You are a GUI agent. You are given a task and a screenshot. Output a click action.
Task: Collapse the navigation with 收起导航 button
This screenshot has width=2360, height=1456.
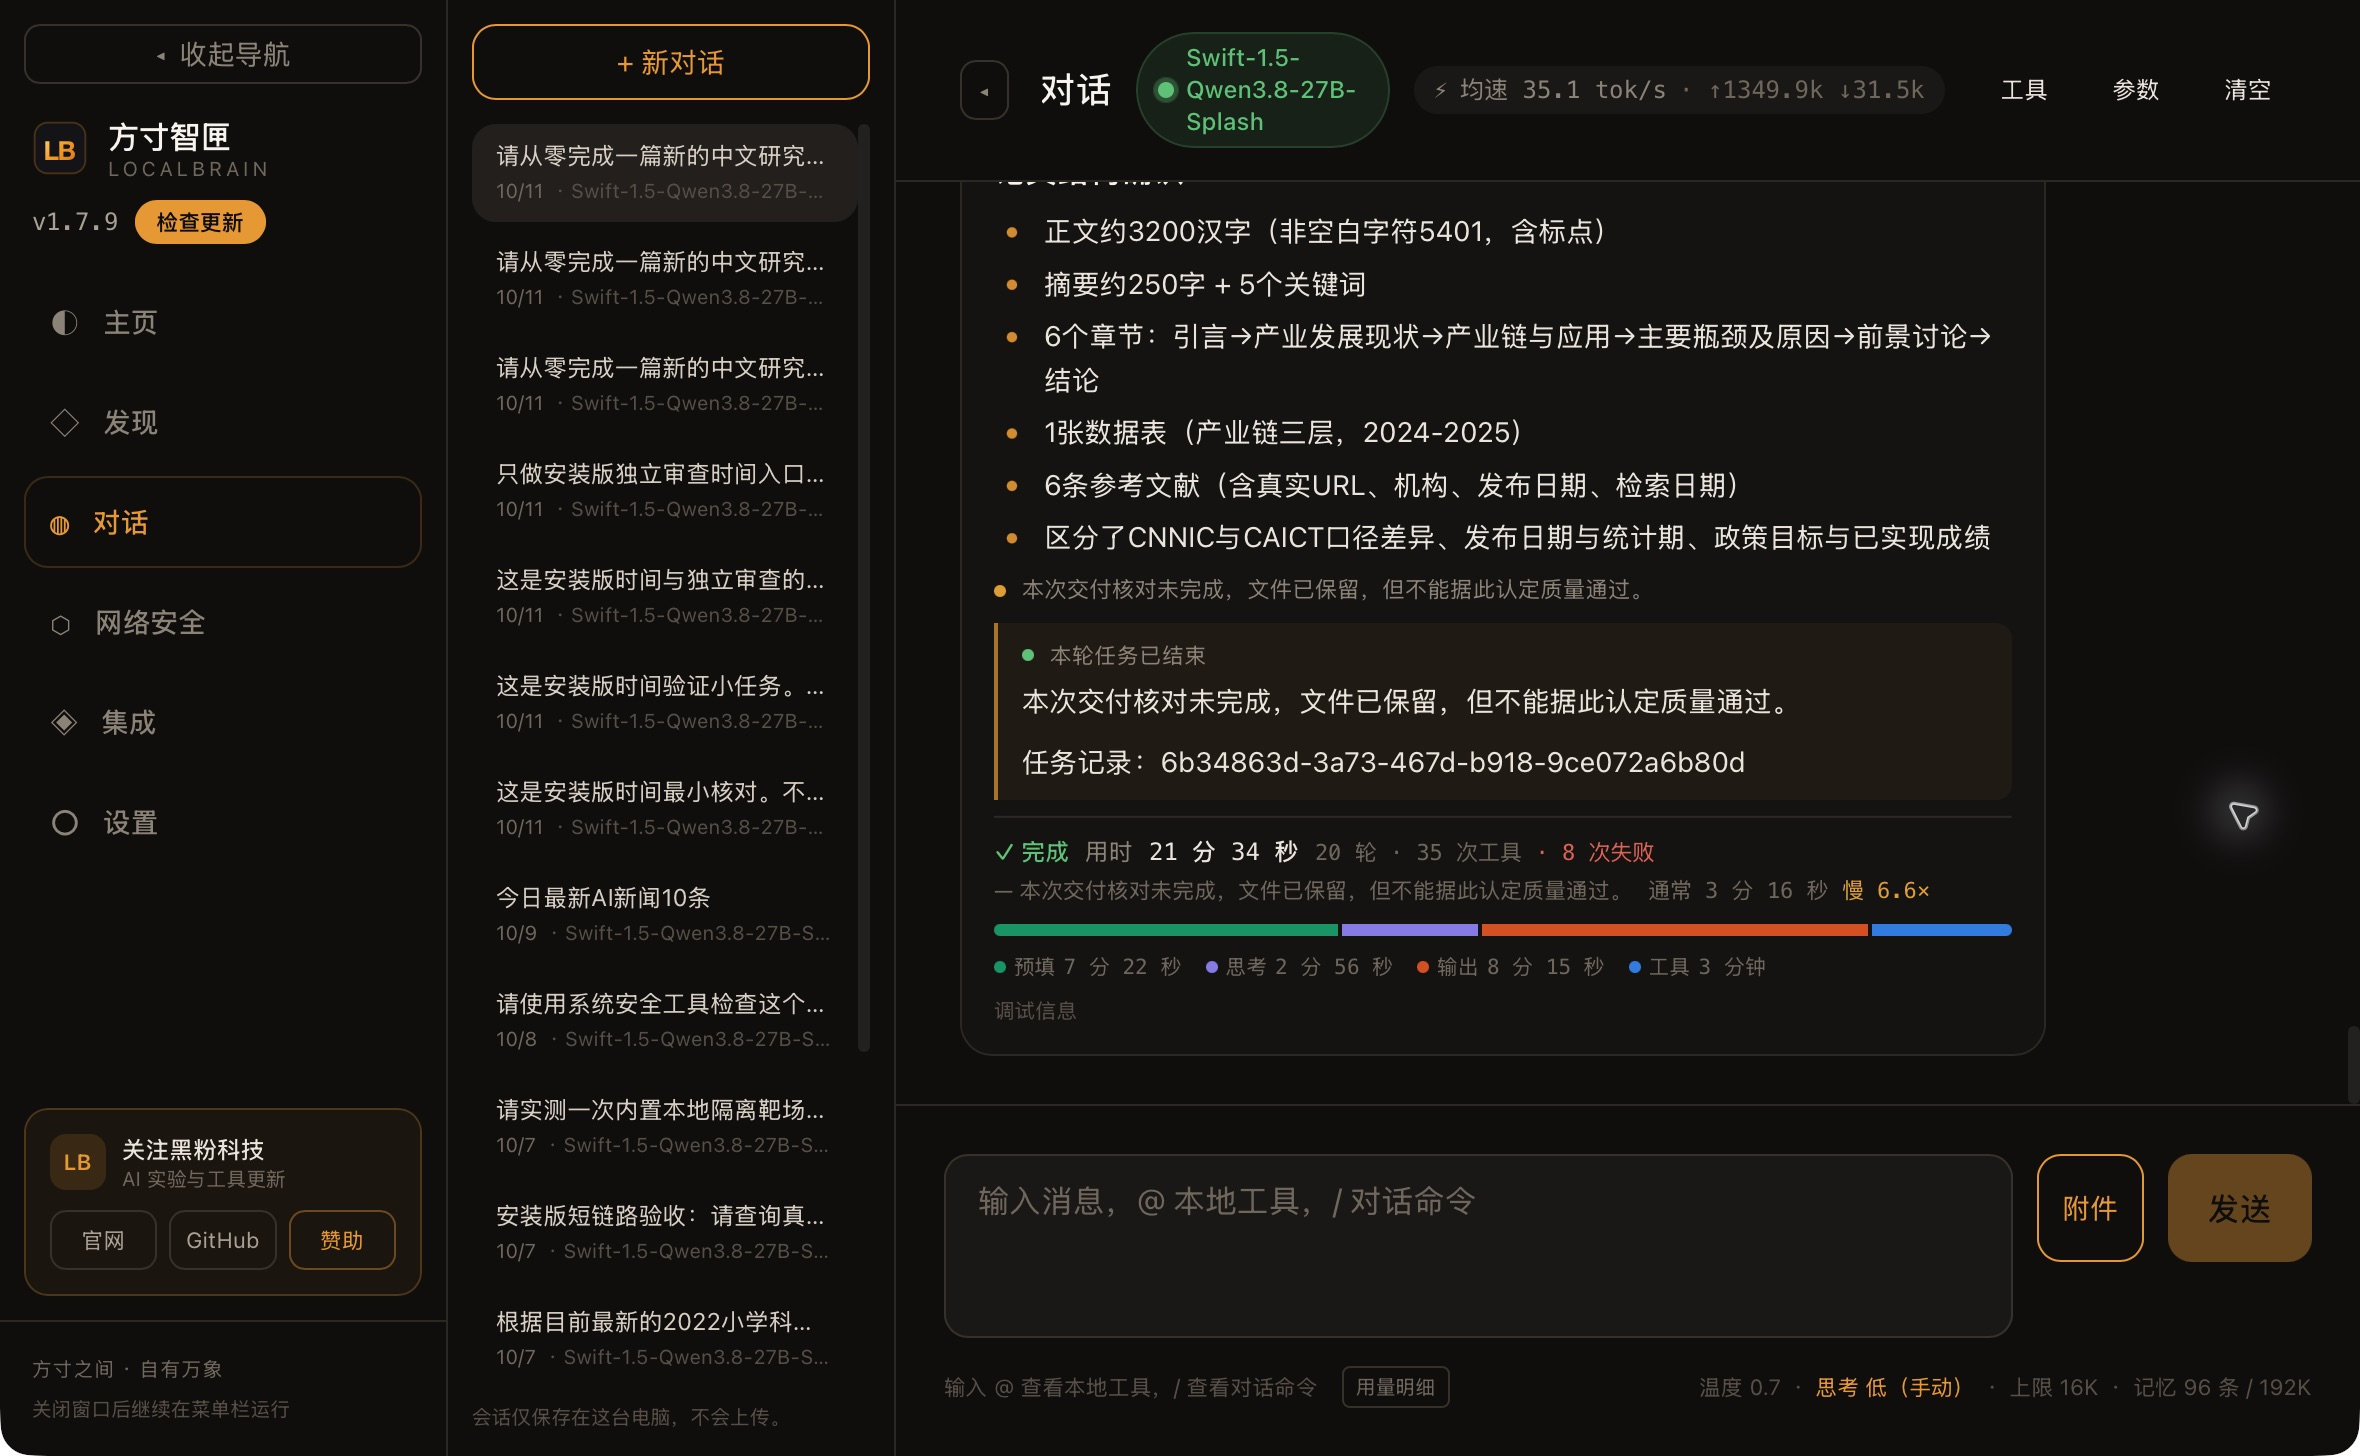(x=223, y=54)
